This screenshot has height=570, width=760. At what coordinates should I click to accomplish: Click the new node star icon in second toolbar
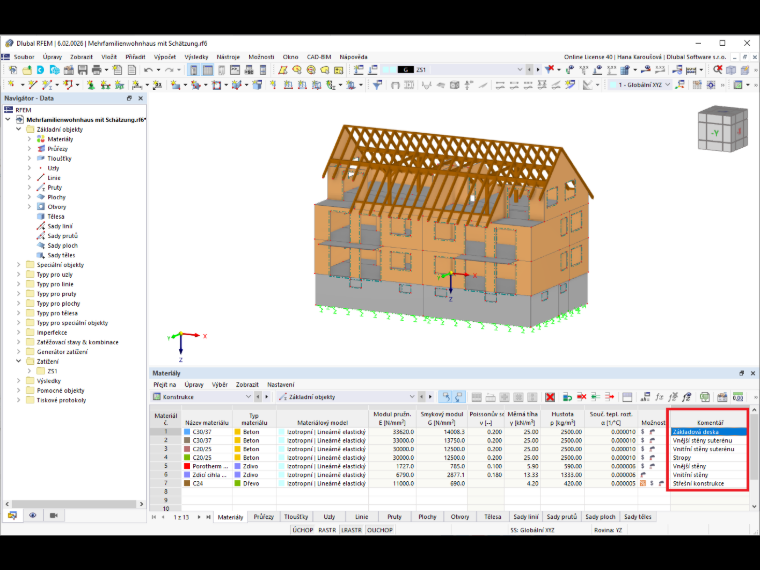point(12,85)
